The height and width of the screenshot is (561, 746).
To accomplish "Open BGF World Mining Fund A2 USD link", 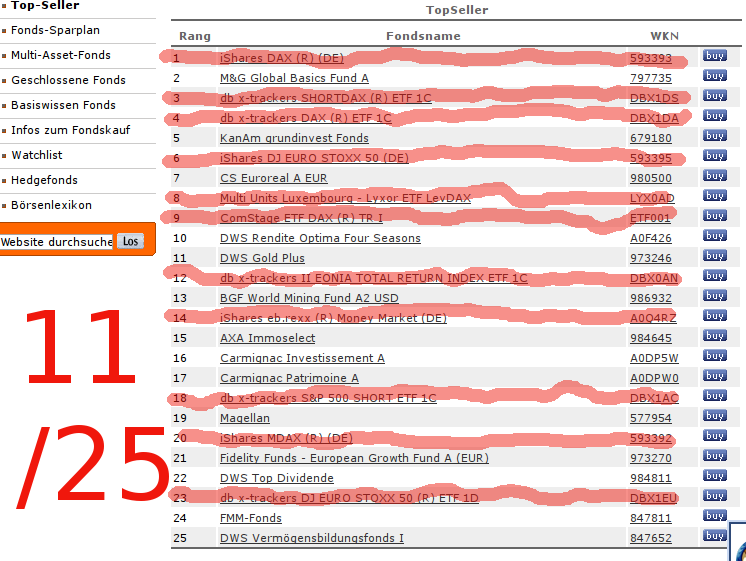I will pyautogui.click(x=309, y=298).
